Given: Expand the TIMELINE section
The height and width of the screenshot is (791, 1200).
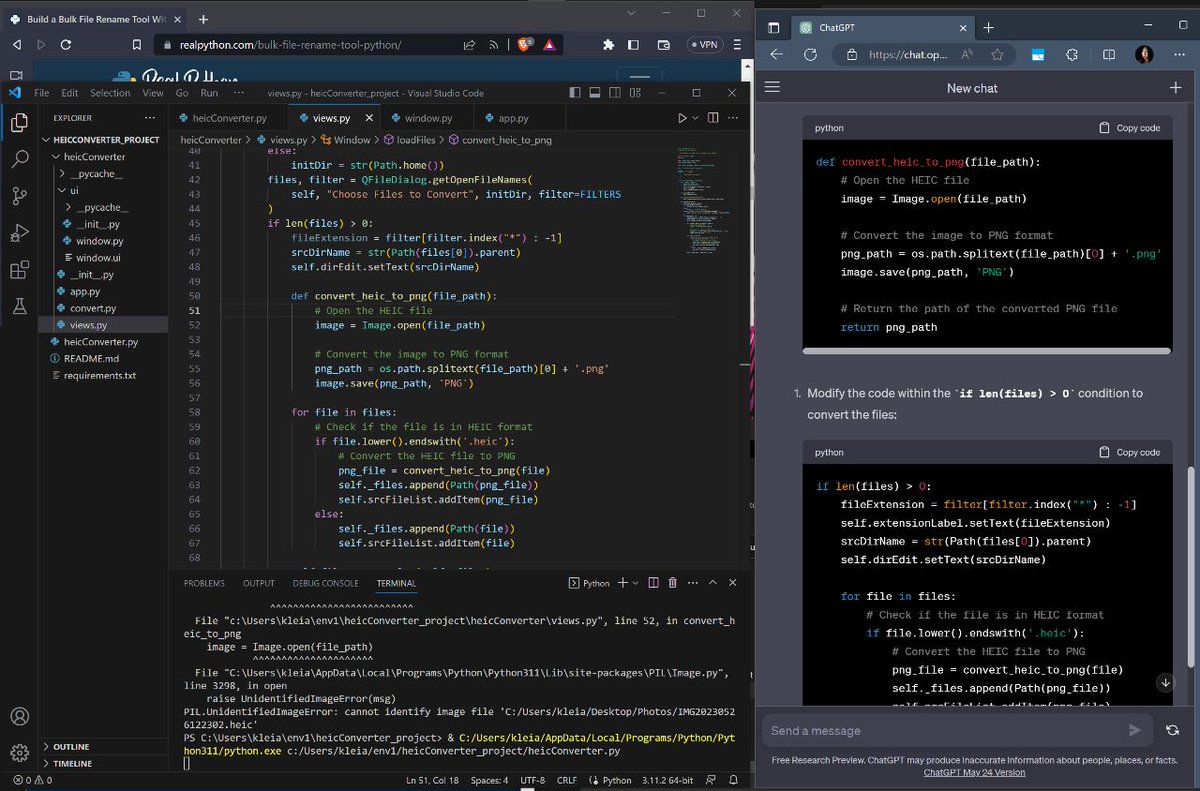Looking at the screenshot, I should point(46,764).
